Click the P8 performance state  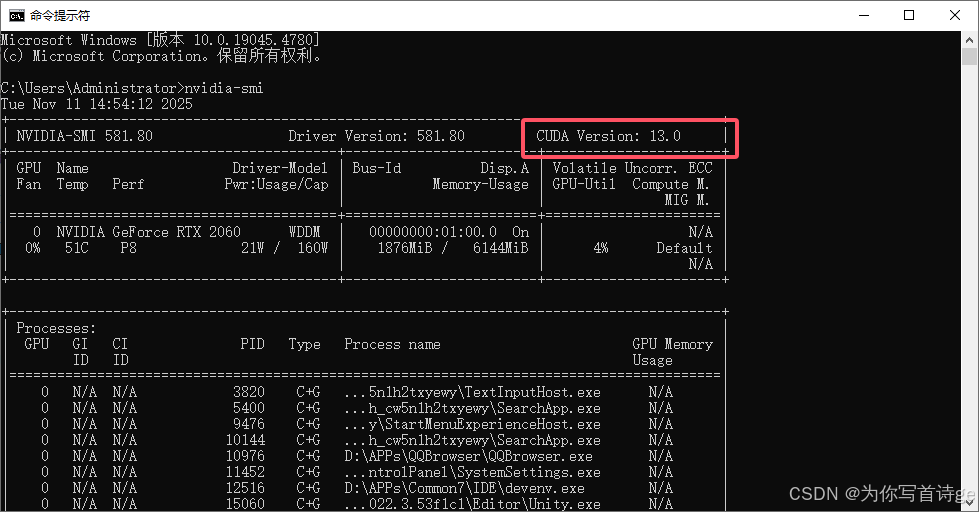click(x=128, y=249)
